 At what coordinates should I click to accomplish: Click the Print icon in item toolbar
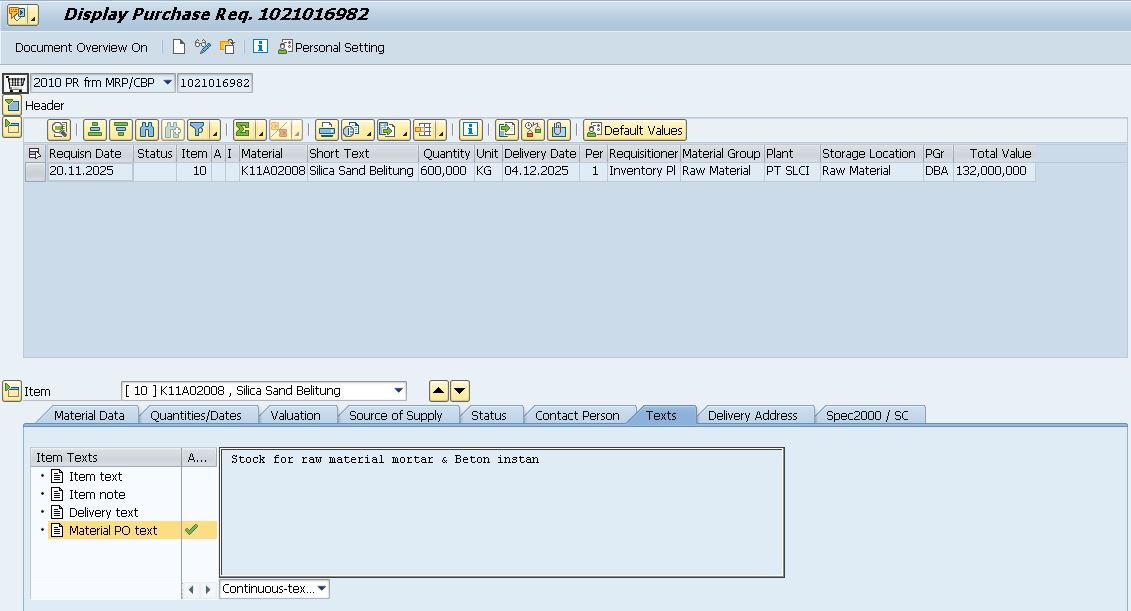click(326, 130)
